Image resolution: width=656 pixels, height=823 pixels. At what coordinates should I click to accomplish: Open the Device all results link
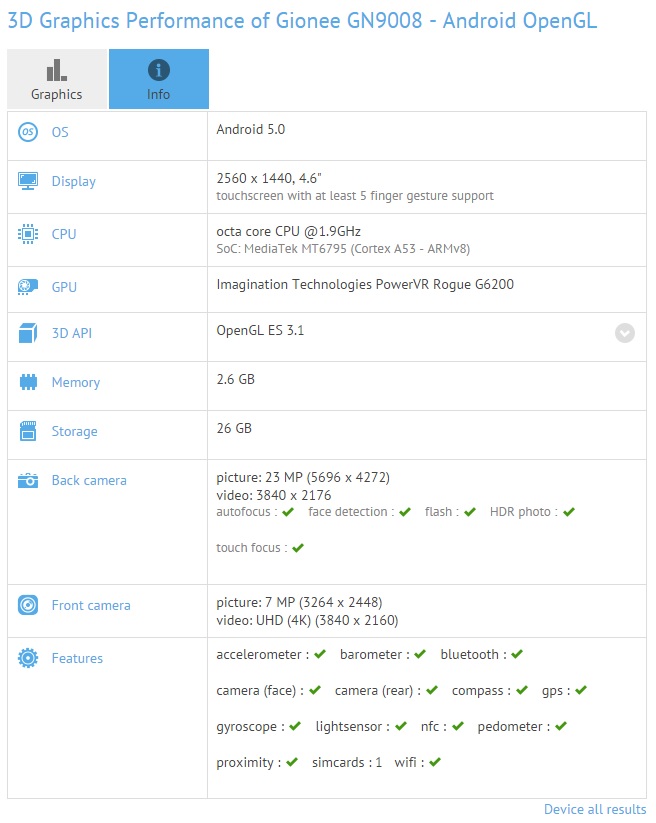pos(594,809)
